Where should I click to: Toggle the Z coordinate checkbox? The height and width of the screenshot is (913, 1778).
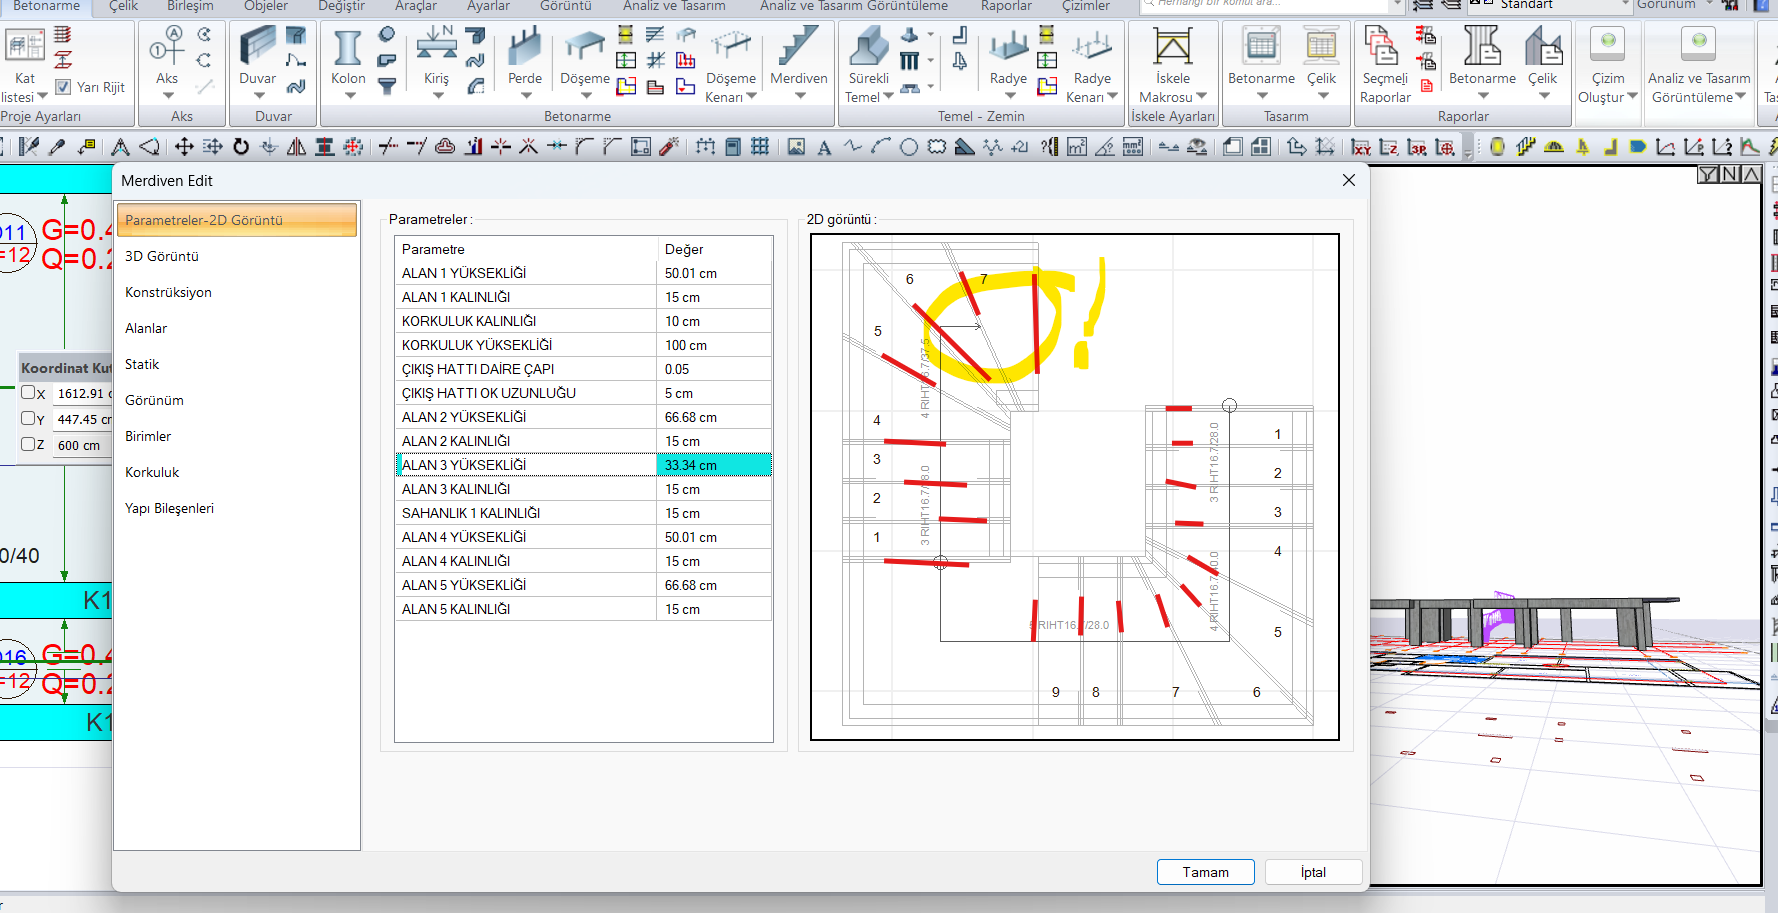pyautogui.click(x=28, y=444)
